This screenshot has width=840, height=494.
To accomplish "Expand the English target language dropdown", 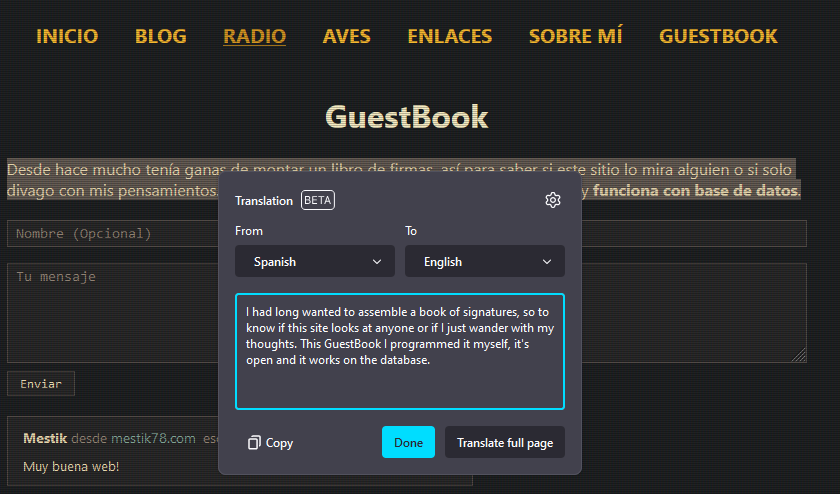I will point(484,262).
